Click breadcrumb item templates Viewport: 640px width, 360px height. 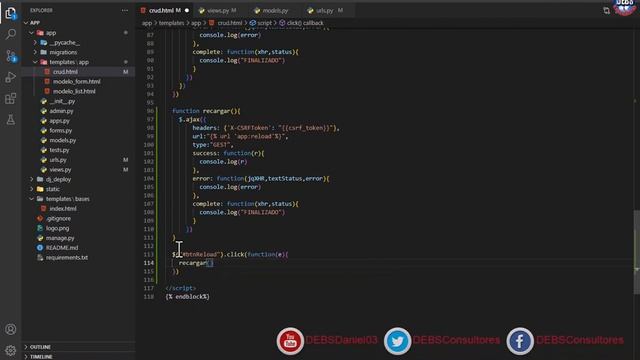171,23
